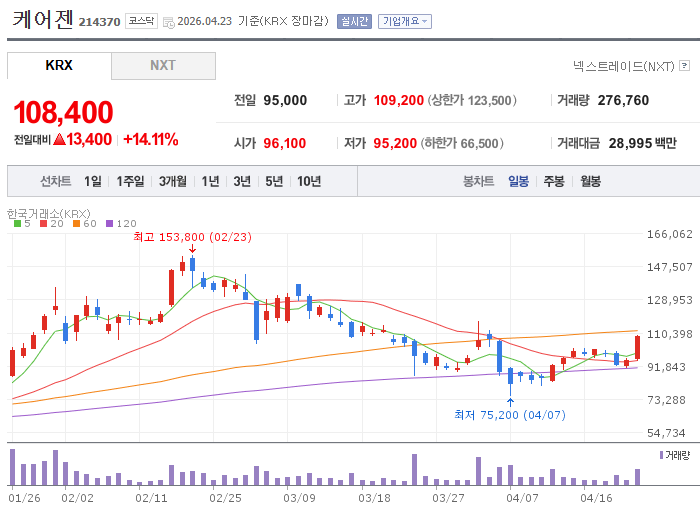This screenshot has height=511, width=700.
Task: Click the 02/25 date axis label
Action: tap(225, 498)
